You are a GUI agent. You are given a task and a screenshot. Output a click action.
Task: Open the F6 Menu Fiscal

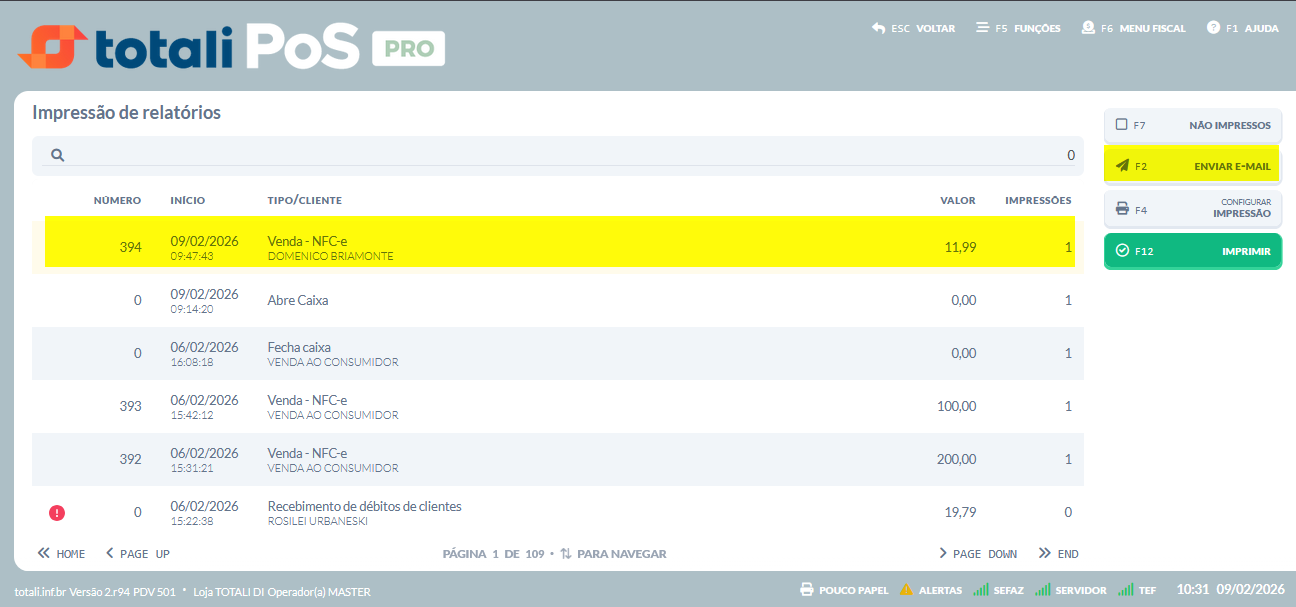click(x=1133, y=28)
